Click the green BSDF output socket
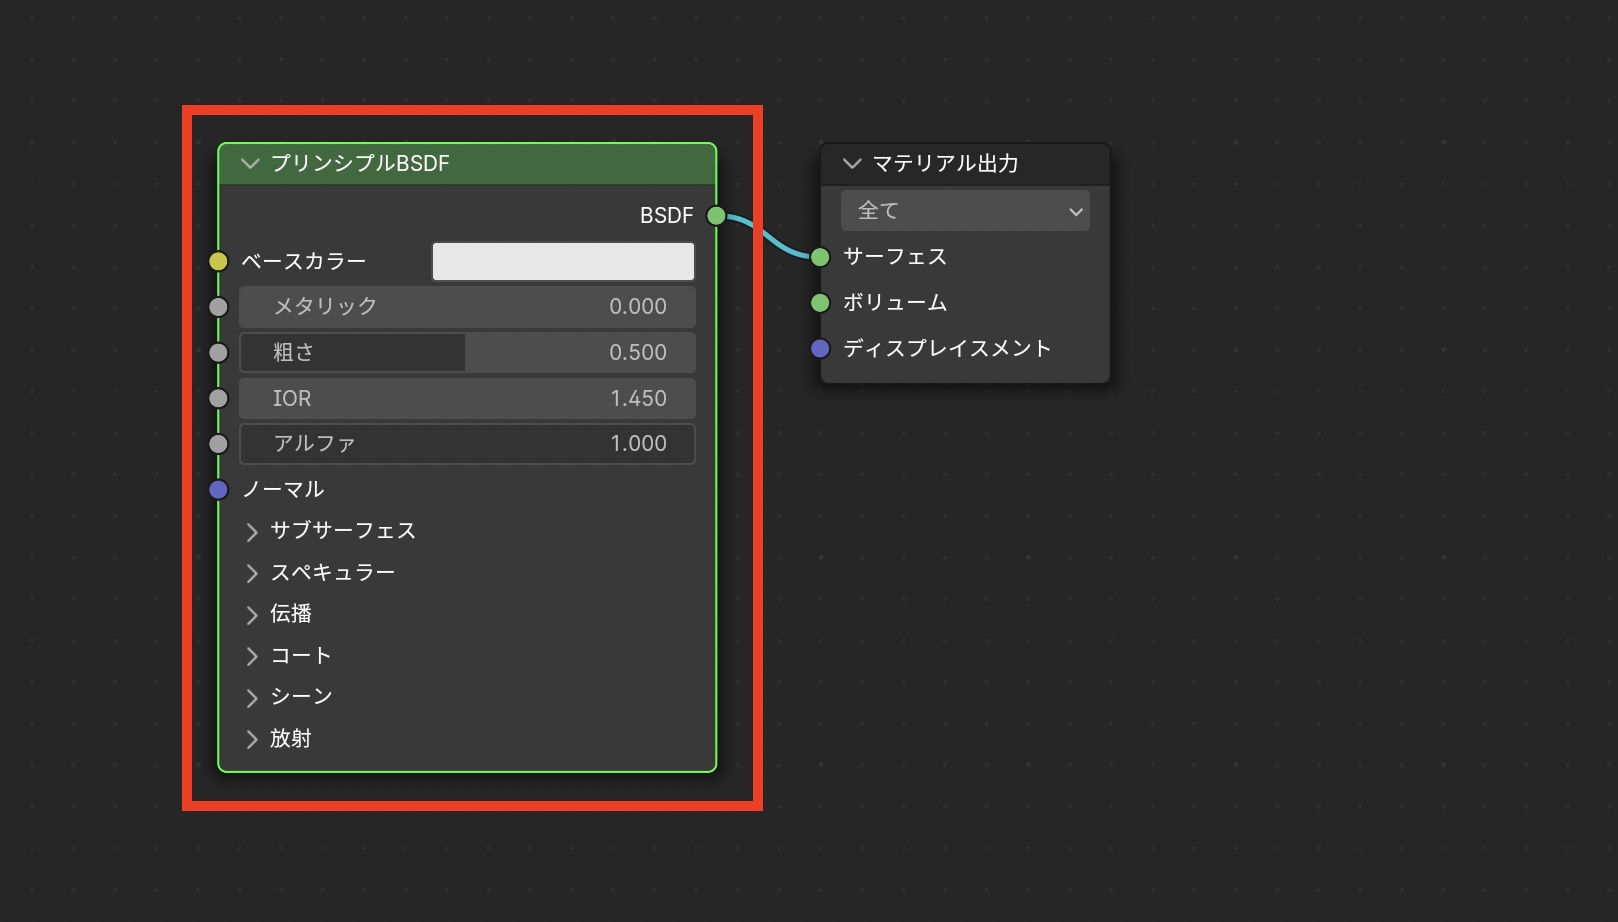The height and width of the screenshot is (922, 1618). point(716,215)
